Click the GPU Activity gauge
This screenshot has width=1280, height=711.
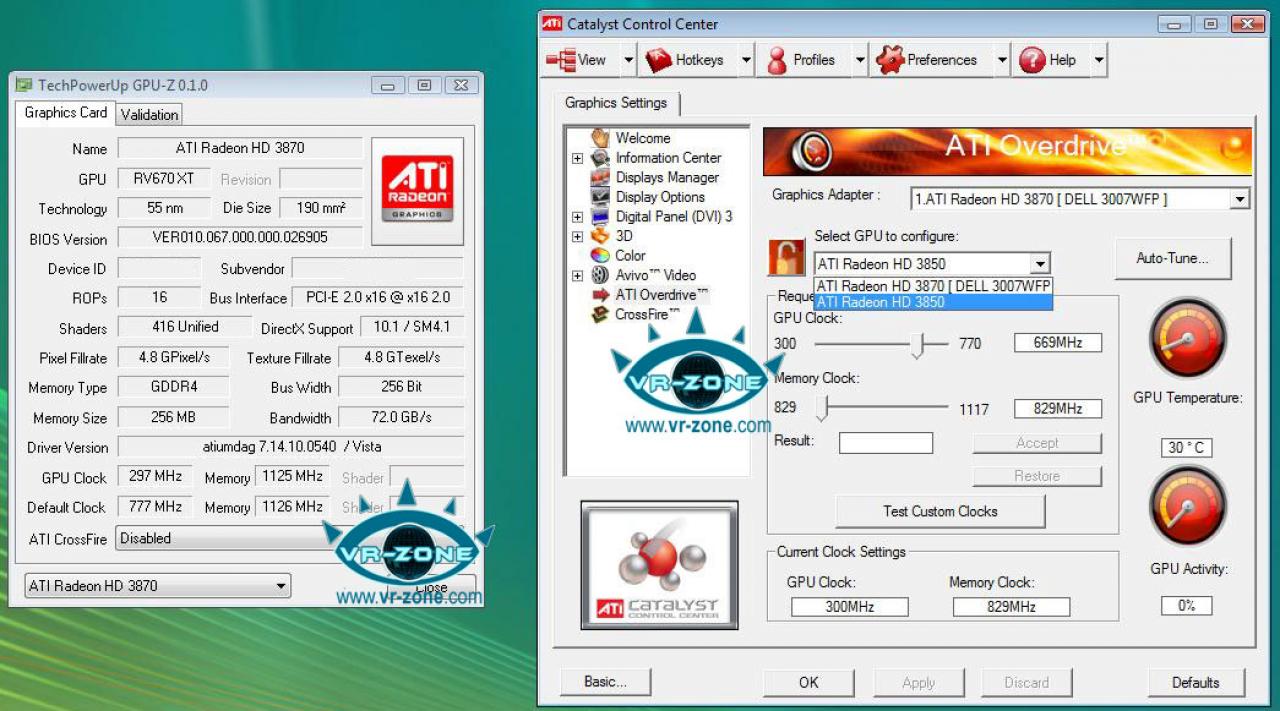pos(1187,507)
